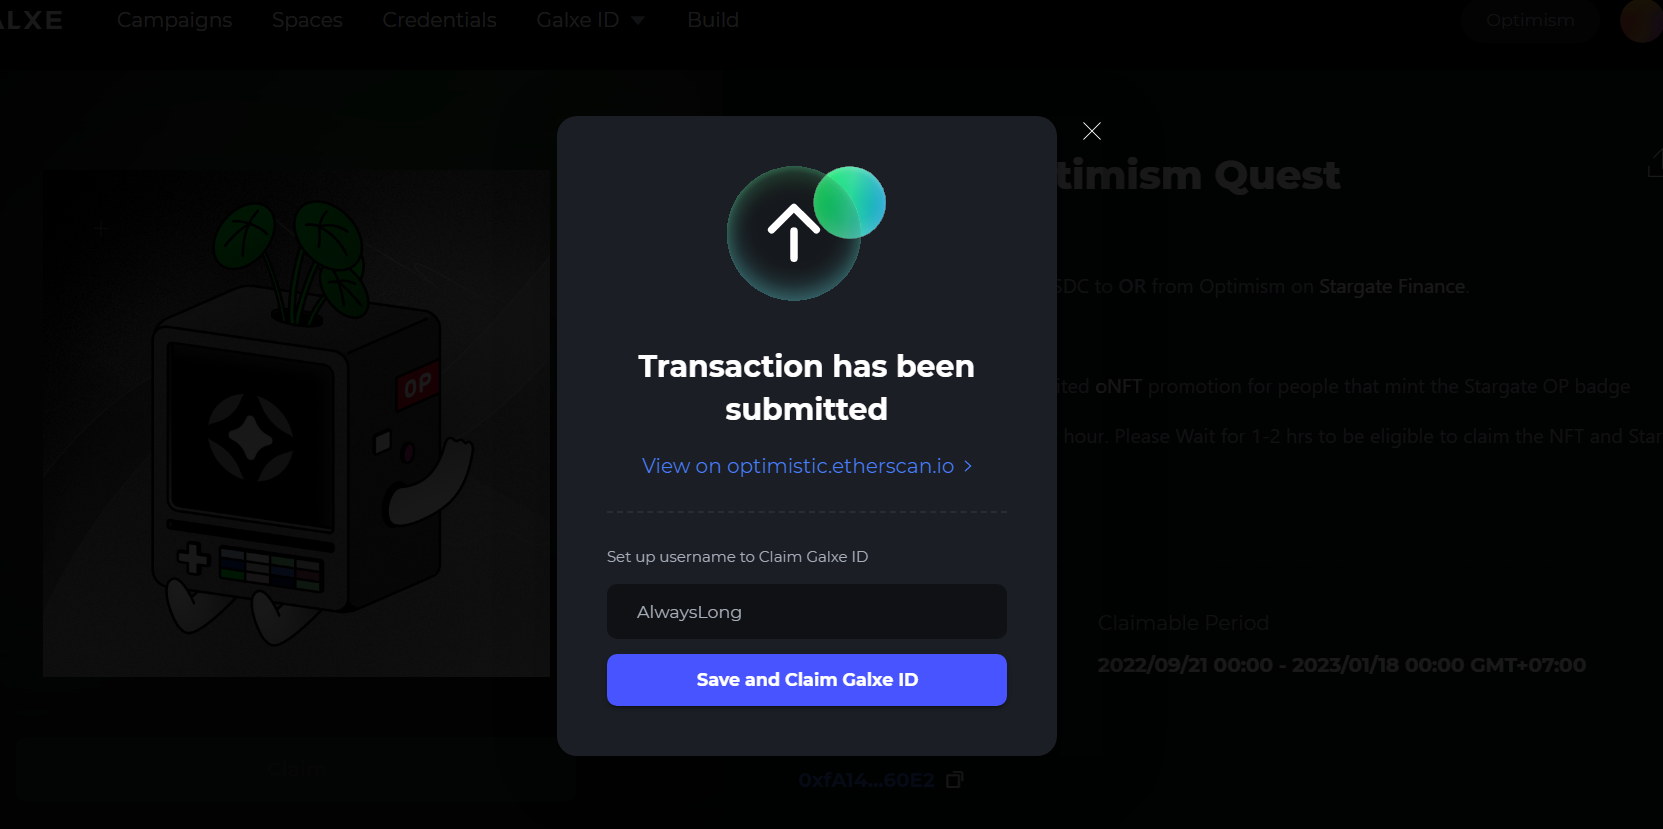Expand the Galxe ID dropdown arrow

coord(637,20)
